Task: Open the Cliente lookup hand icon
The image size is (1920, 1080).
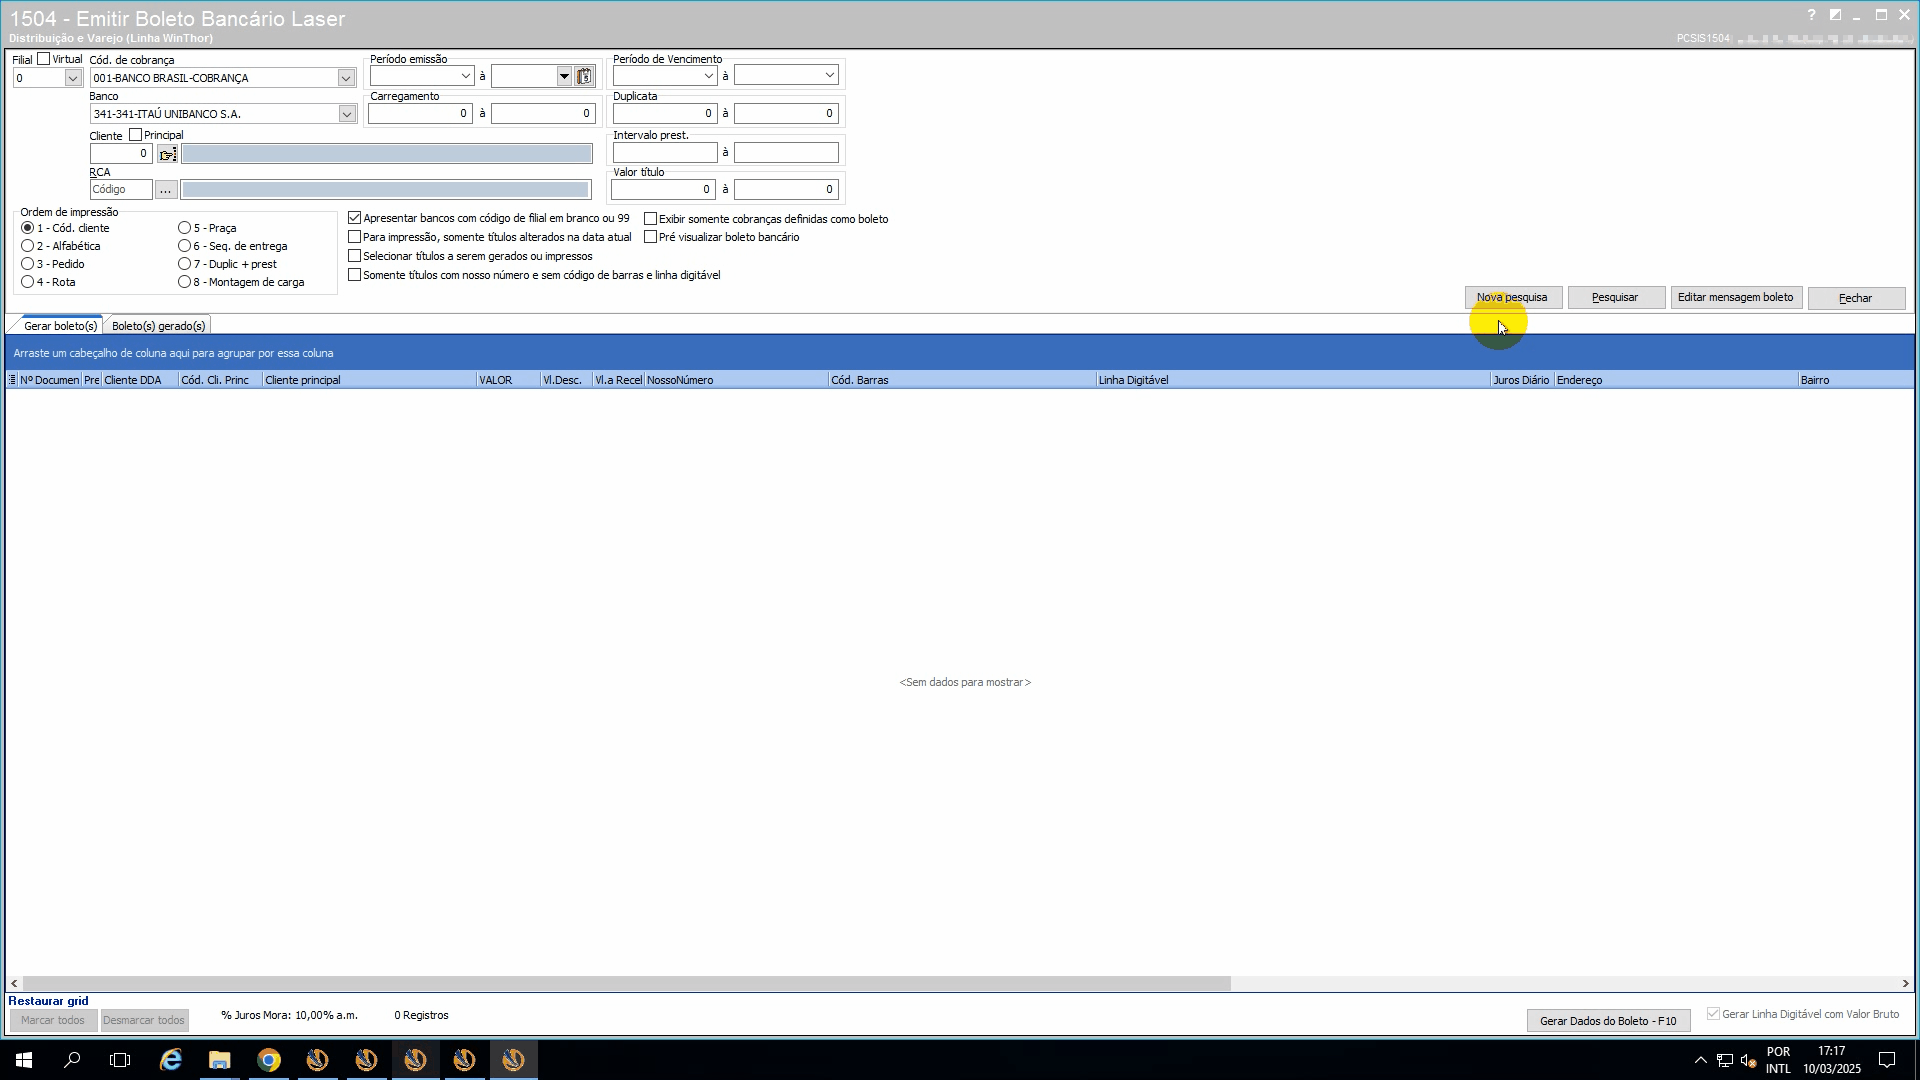Action: (167, 154)
